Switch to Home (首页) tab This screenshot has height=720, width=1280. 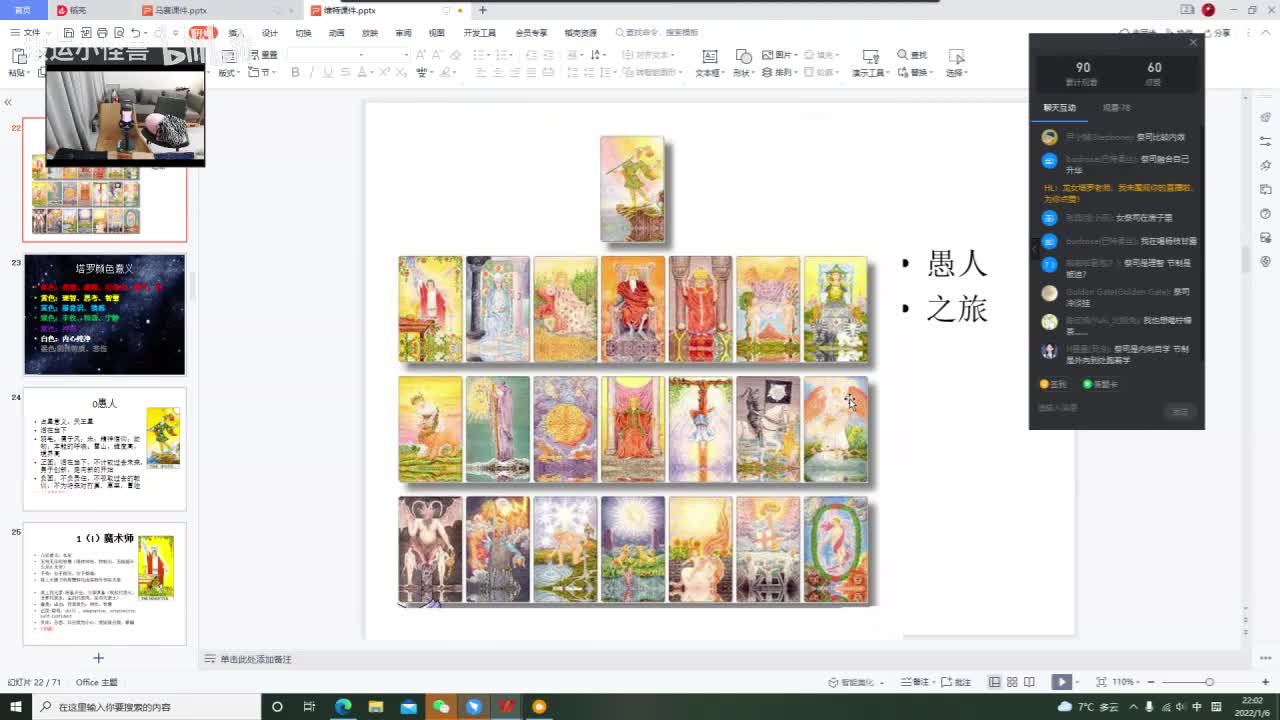(22, 10)
